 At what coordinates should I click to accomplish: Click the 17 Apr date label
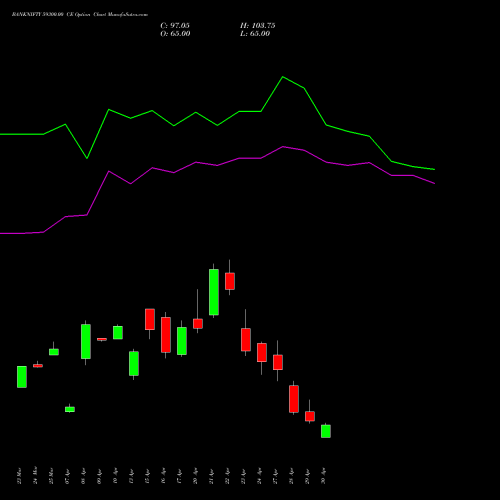179,477
